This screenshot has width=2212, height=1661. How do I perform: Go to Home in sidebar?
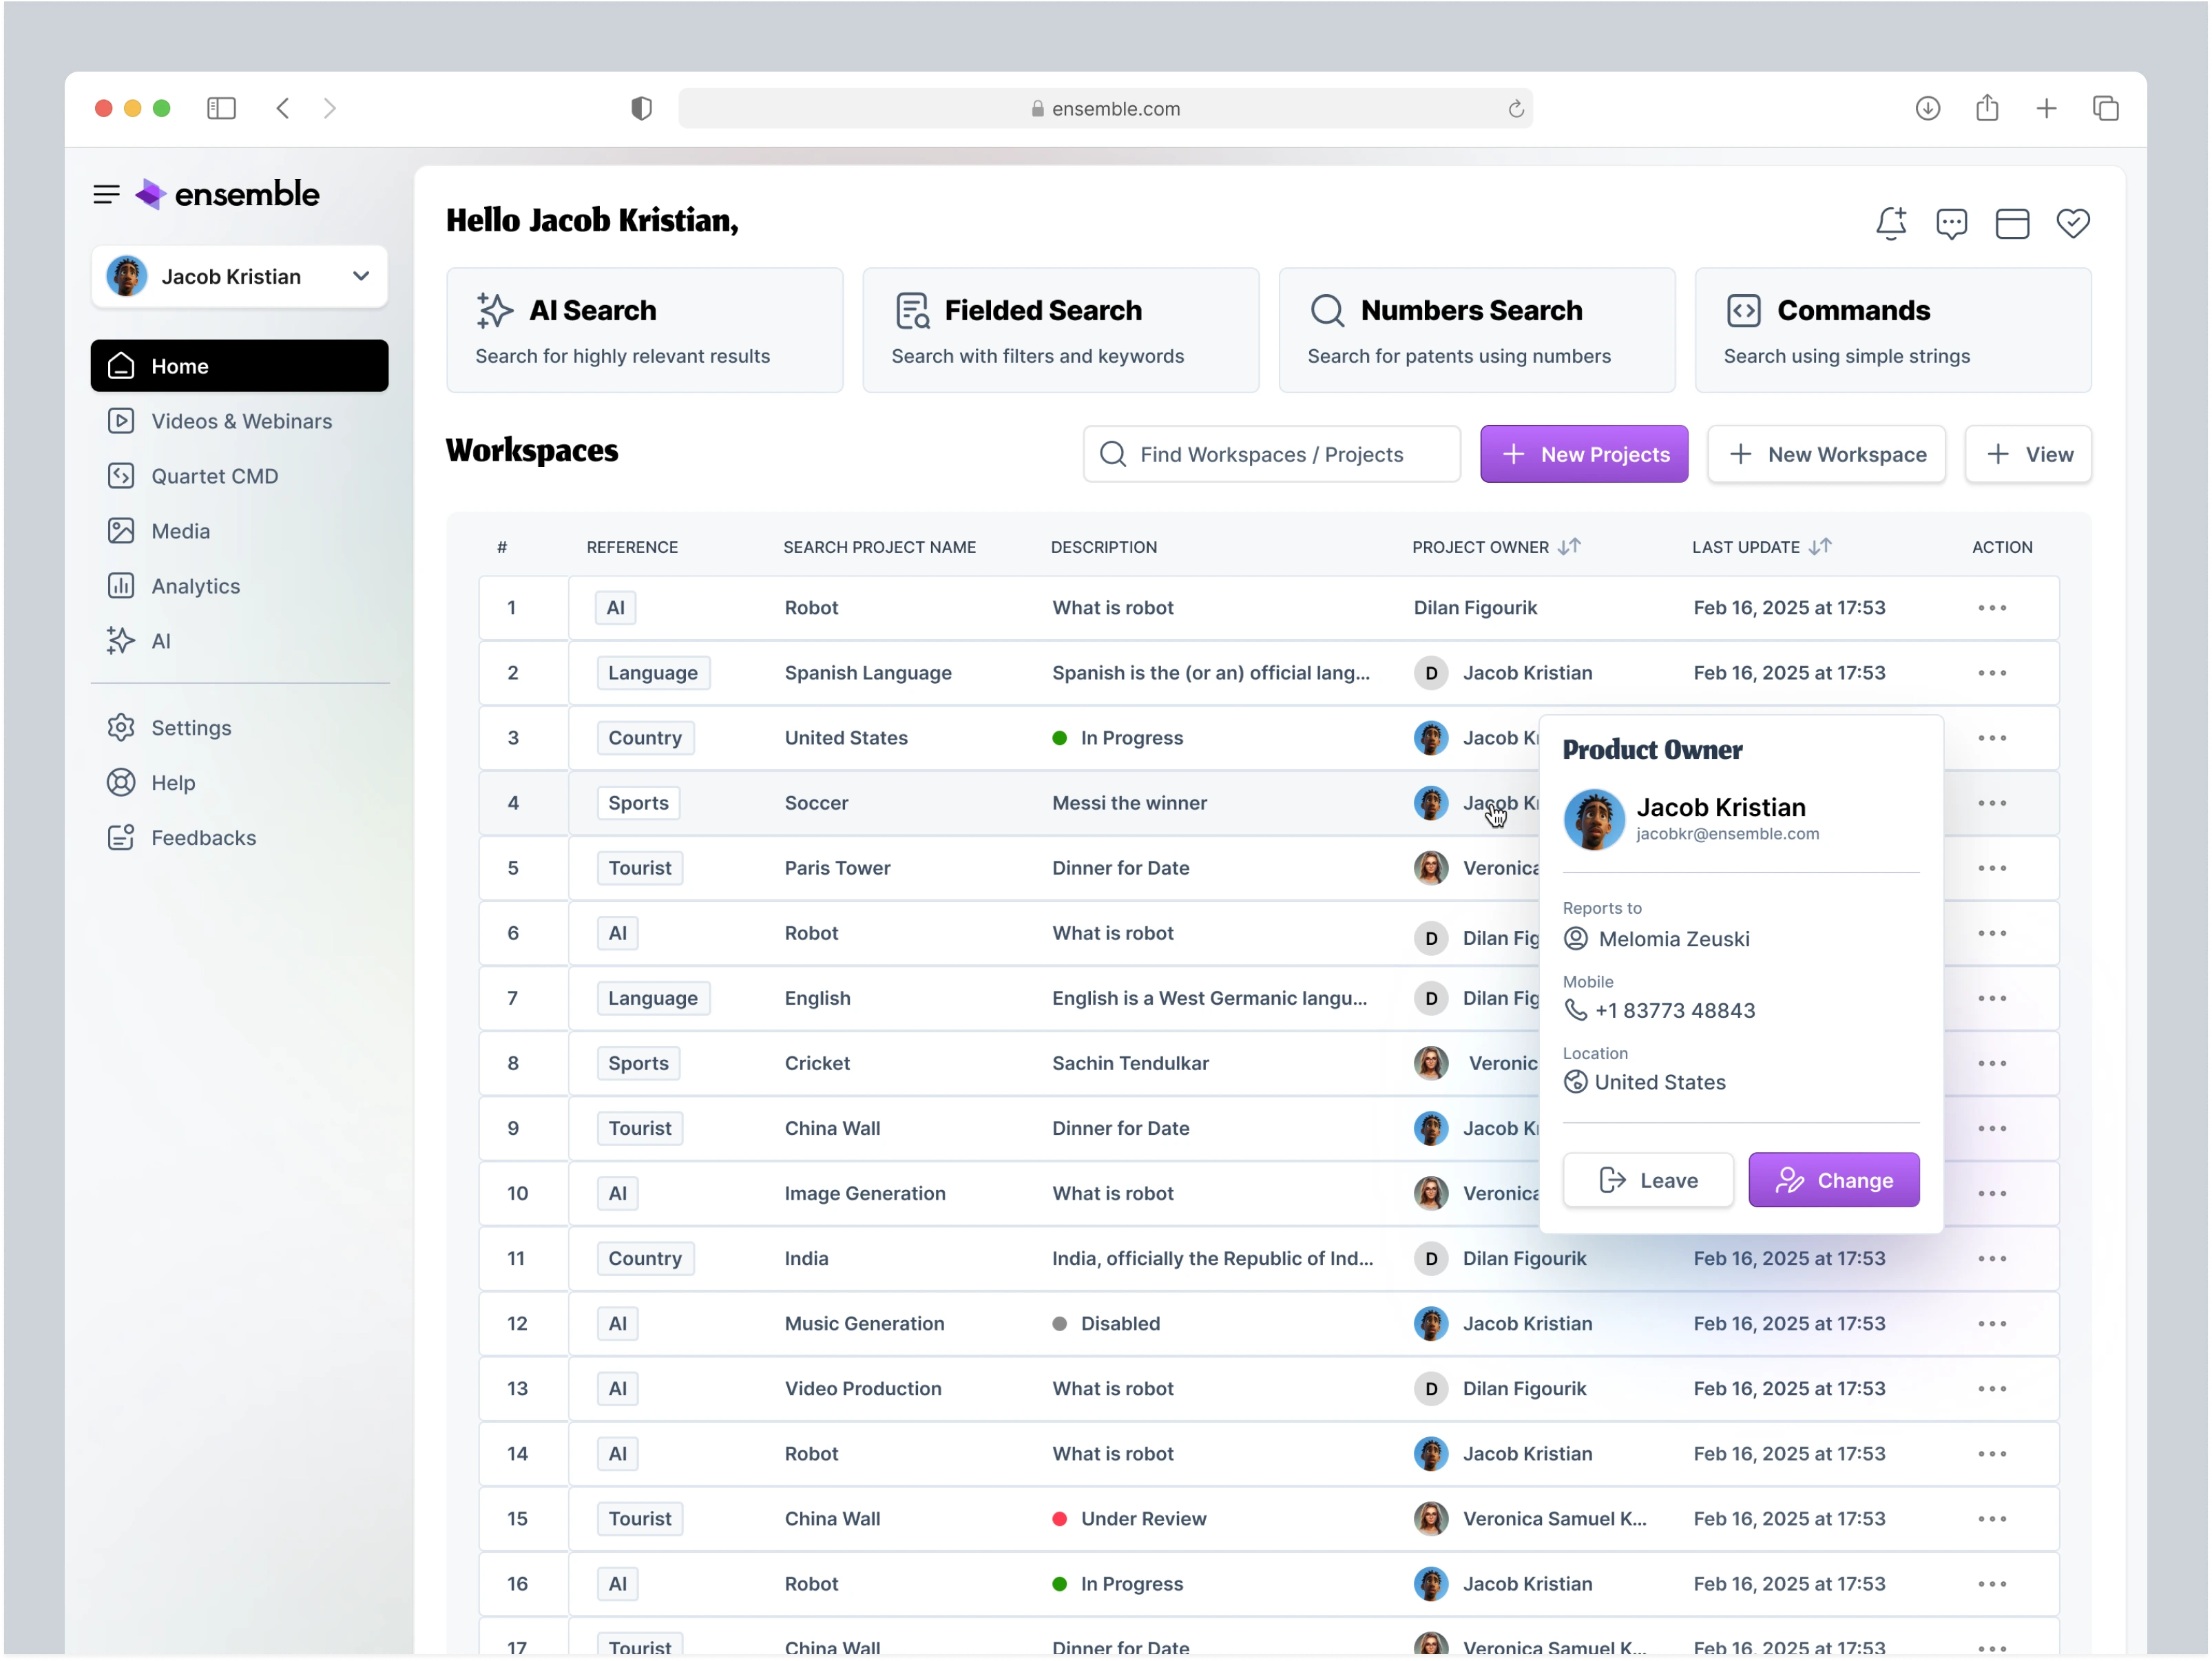click(x=239, y=366)
